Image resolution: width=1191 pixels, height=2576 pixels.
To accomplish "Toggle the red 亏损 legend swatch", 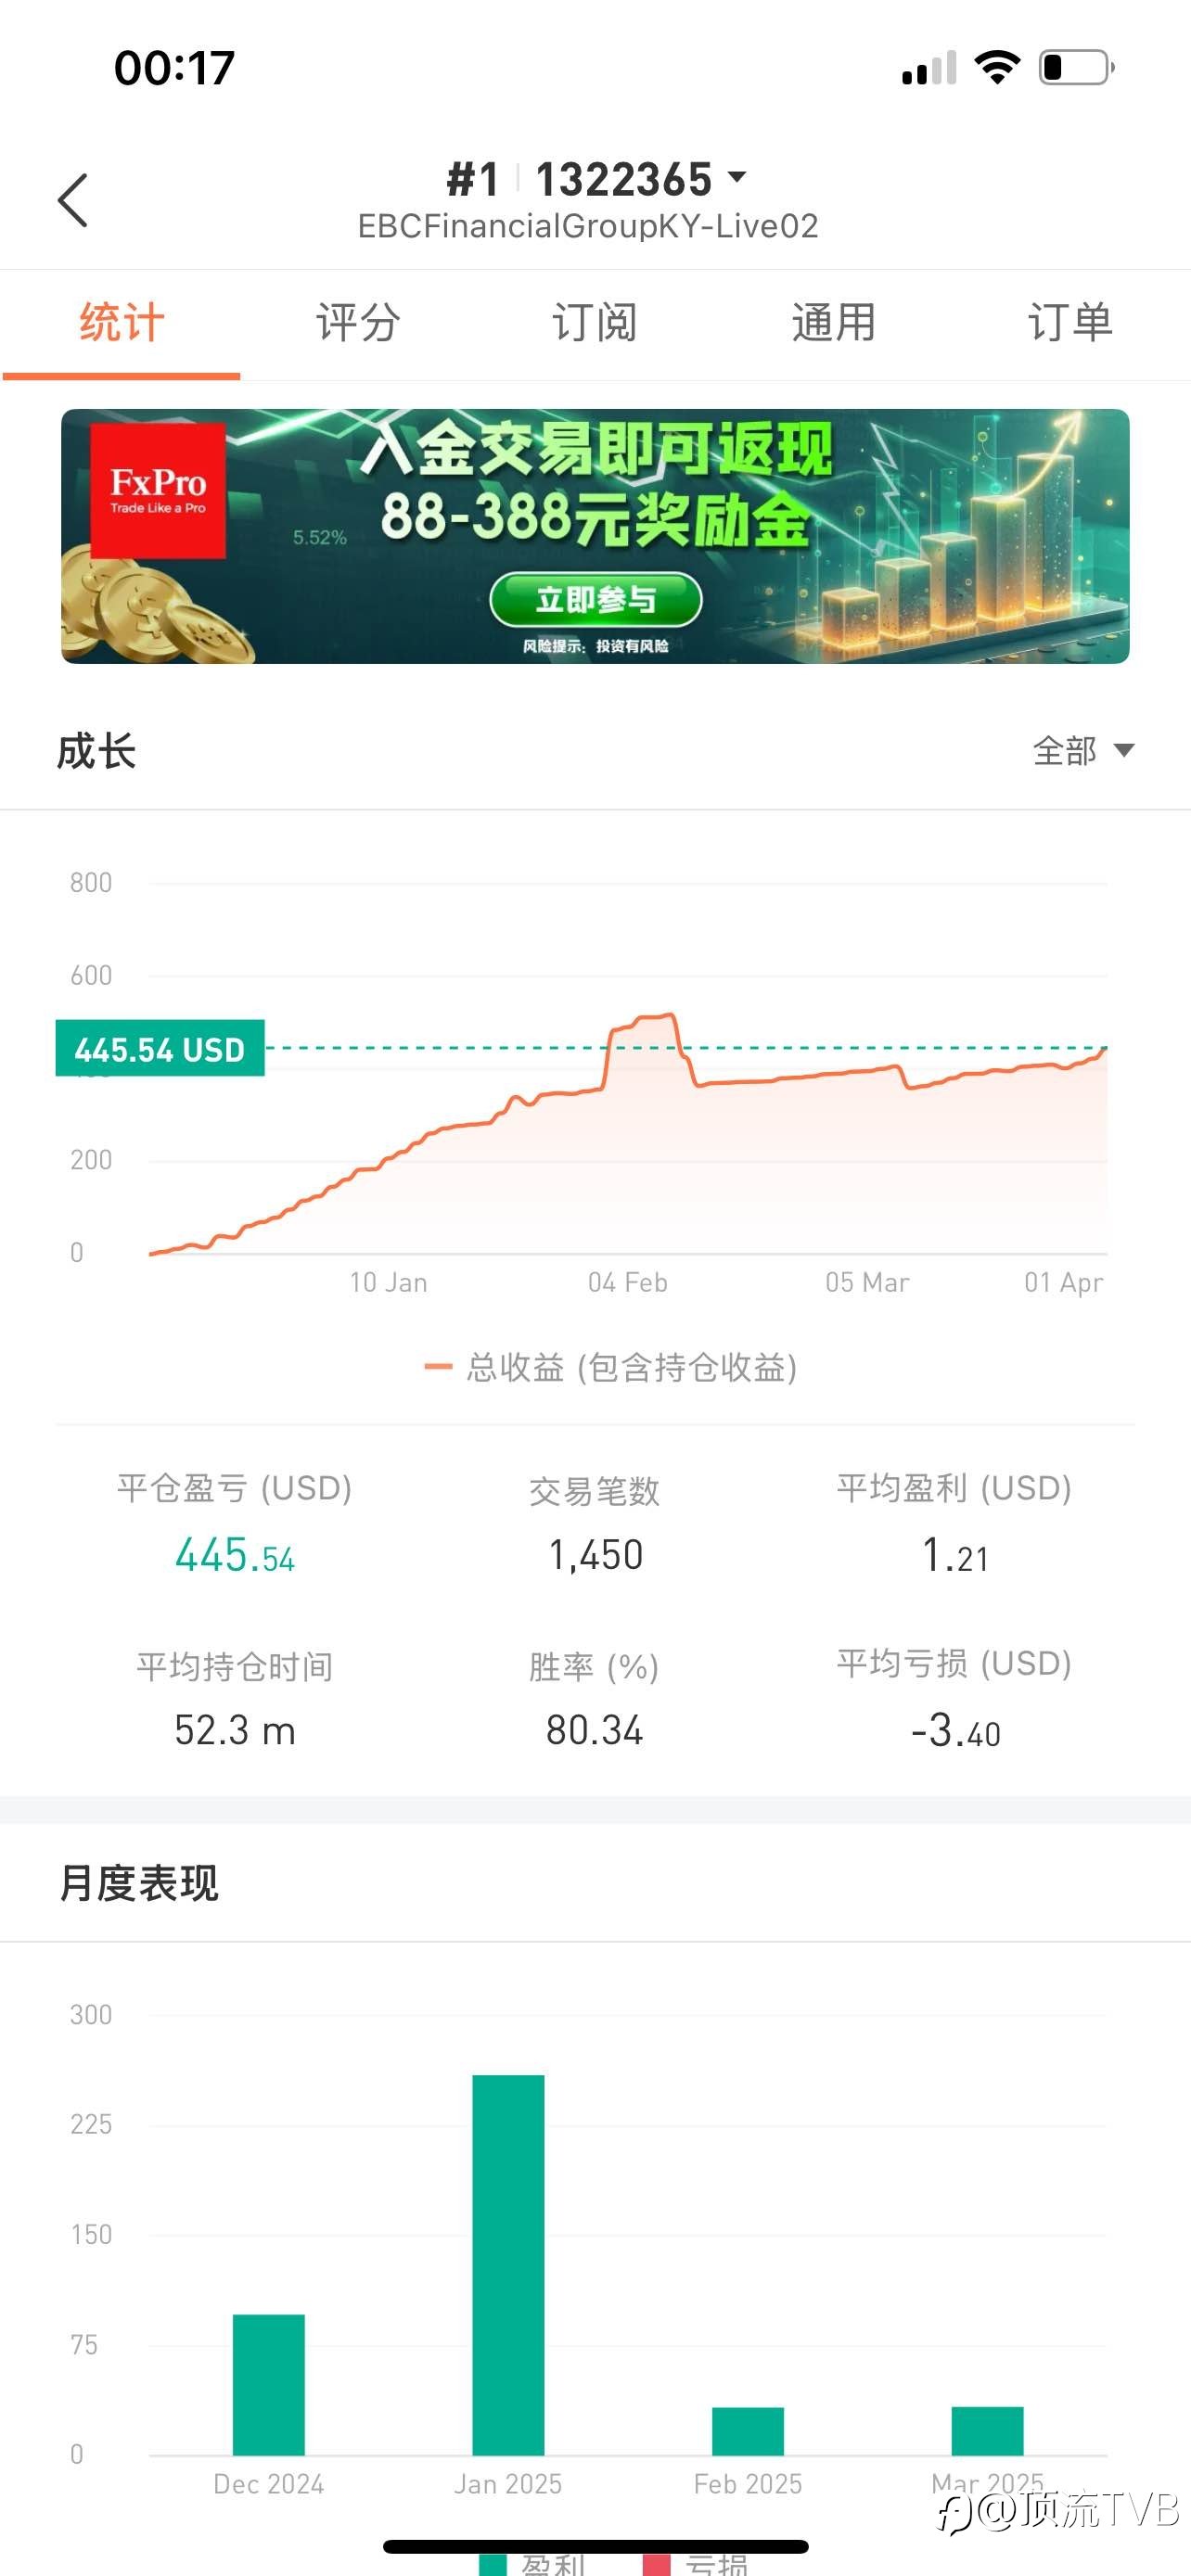I will pyautogui.click(x=656, y=2565).
